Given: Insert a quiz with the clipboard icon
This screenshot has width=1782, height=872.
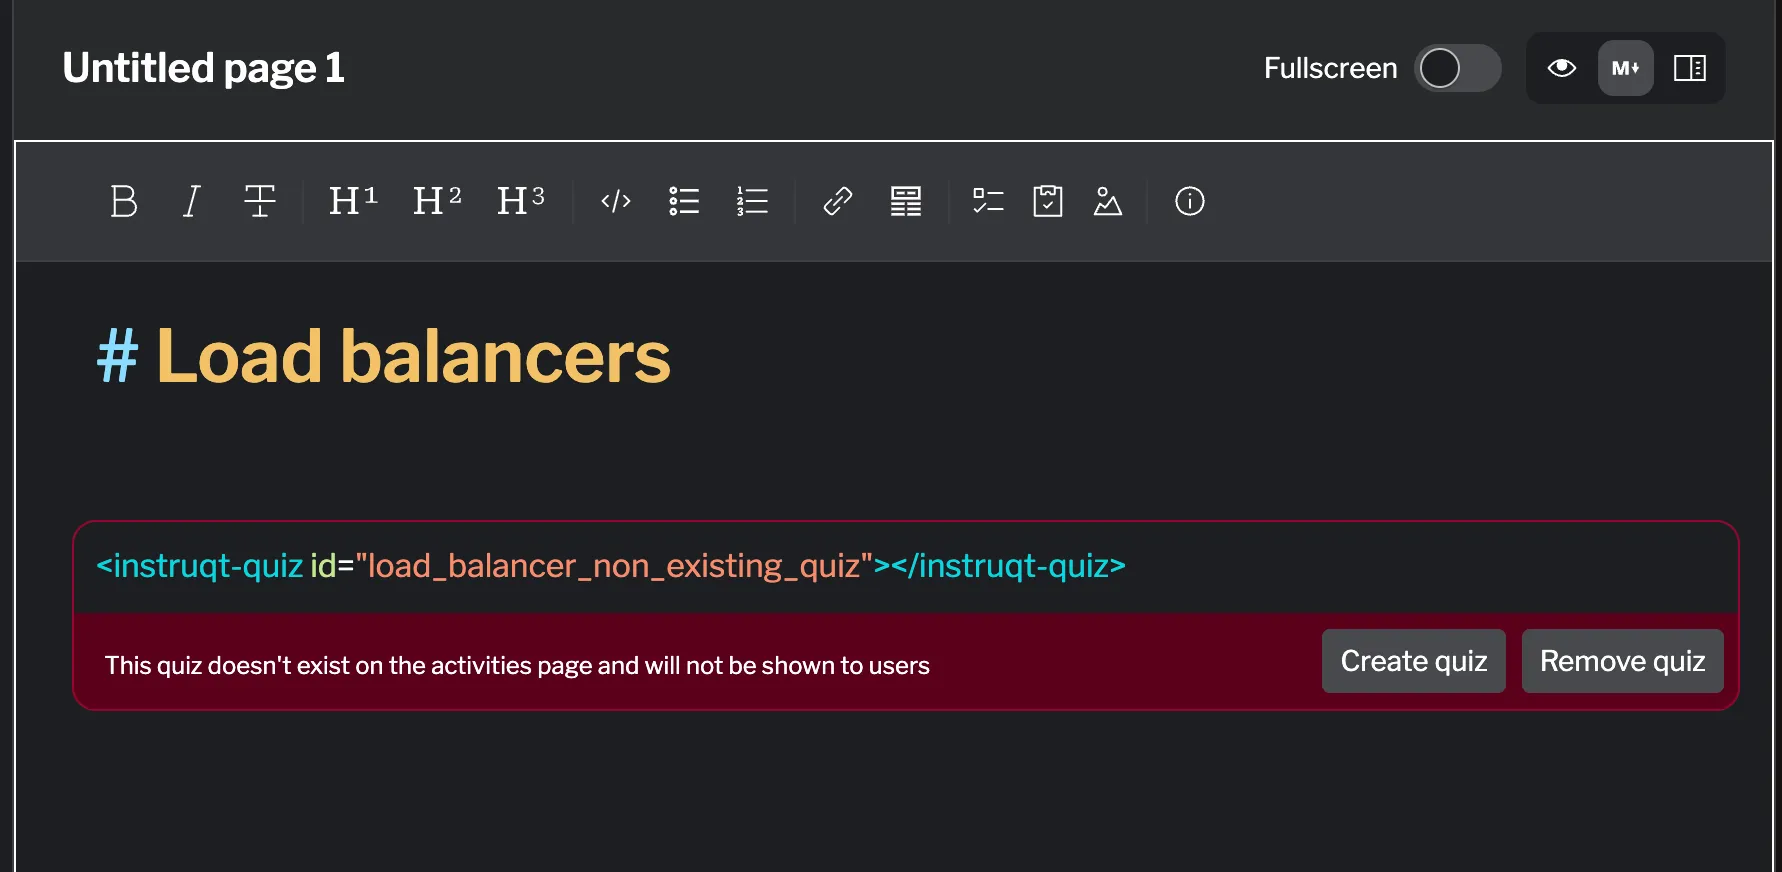Looking at the screenshot, I should point(1048,201).
